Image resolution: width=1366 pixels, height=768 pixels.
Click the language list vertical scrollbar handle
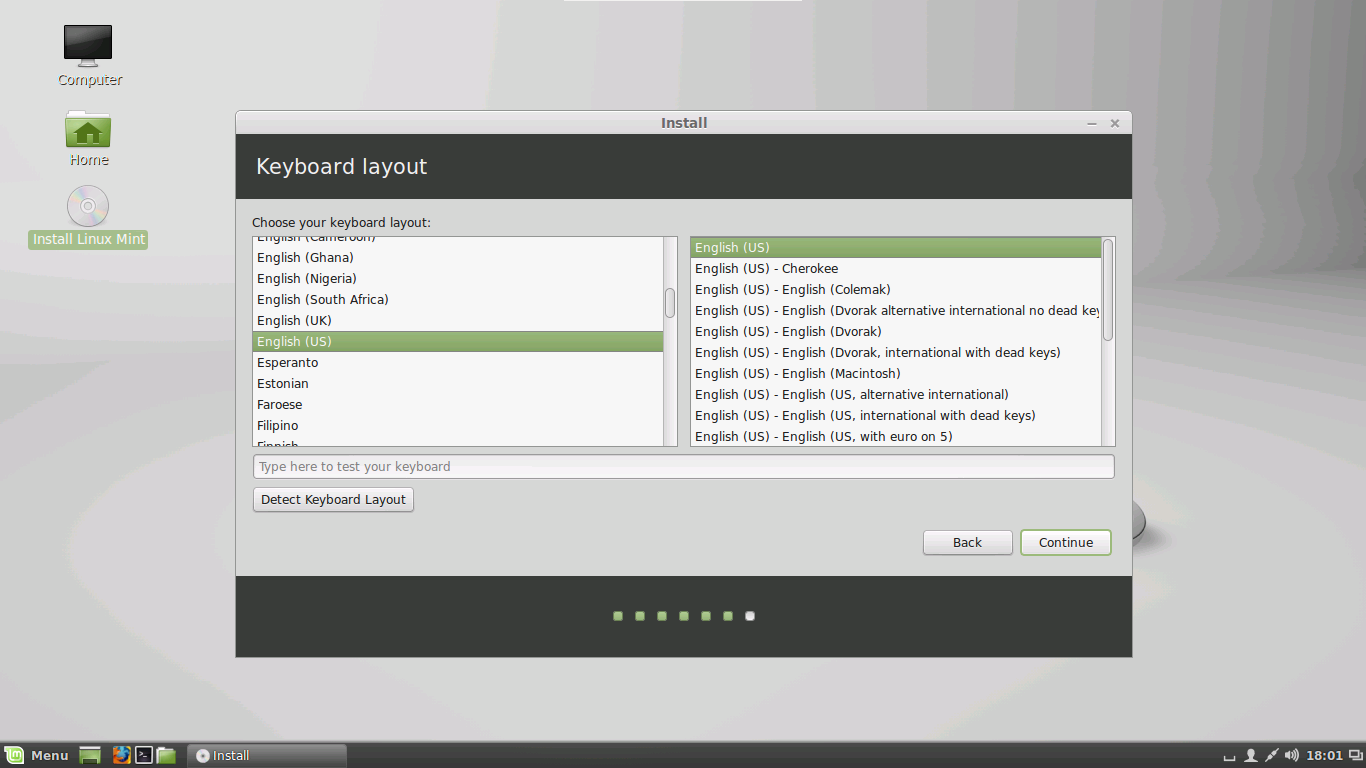click(670, 303)
